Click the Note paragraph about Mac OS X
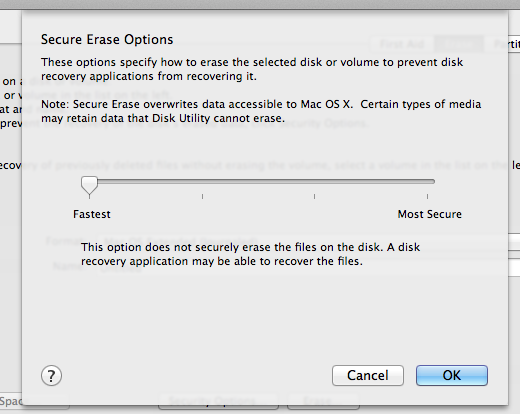The width and height of the screenshot is (520, 414). [261, 111]
